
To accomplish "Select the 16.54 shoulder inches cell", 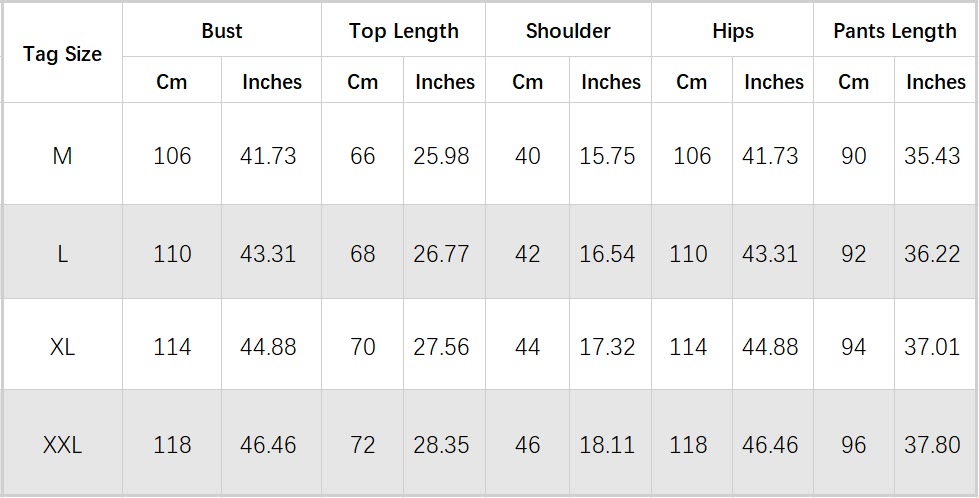I will (x=607, y=254).
